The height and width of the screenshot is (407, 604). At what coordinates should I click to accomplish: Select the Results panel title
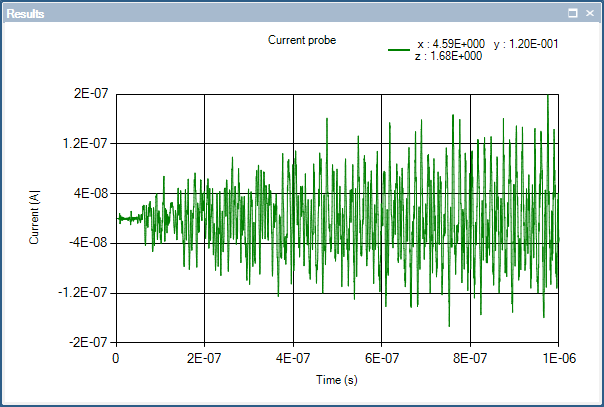pyautogui.click(x=25, y=14)
